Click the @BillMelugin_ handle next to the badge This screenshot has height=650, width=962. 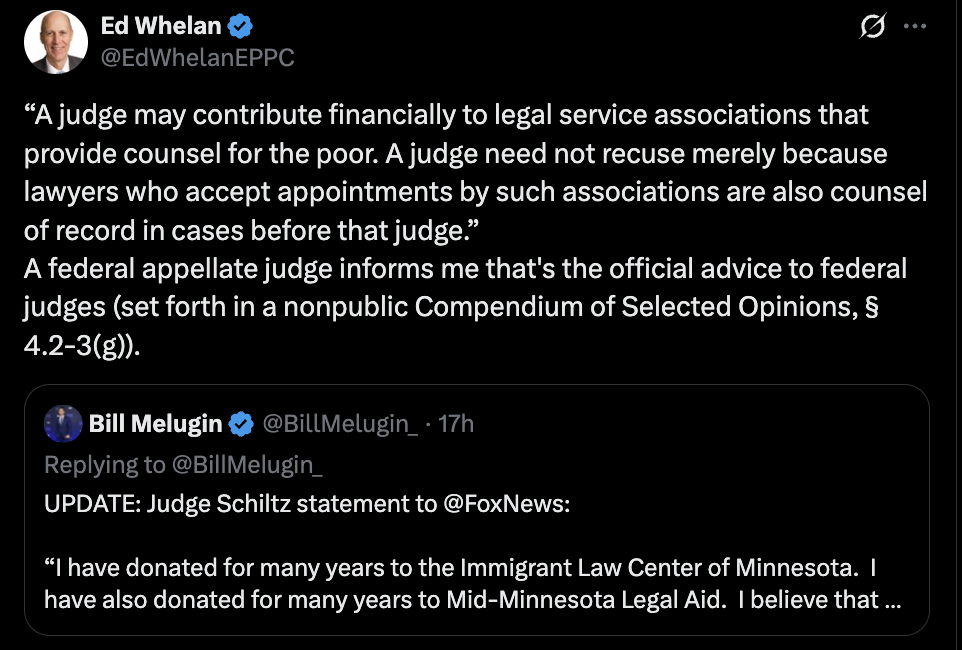[x=340, y=424]
